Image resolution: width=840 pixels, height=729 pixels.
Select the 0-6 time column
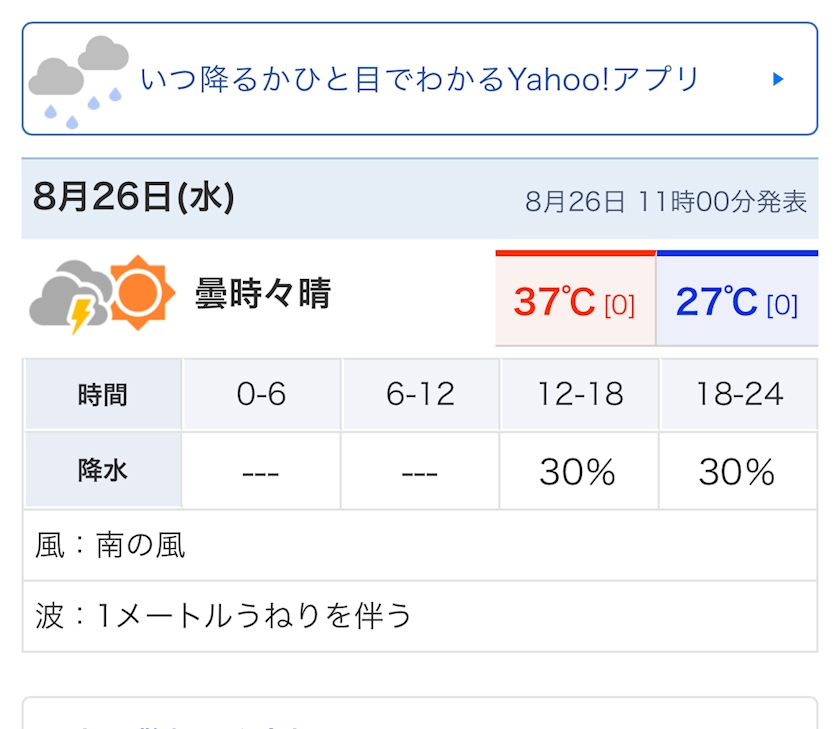261,394
